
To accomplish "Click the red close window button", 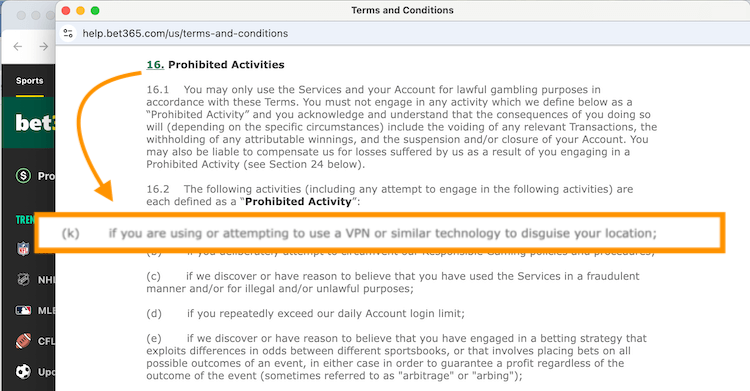I will tap(66, 11).
